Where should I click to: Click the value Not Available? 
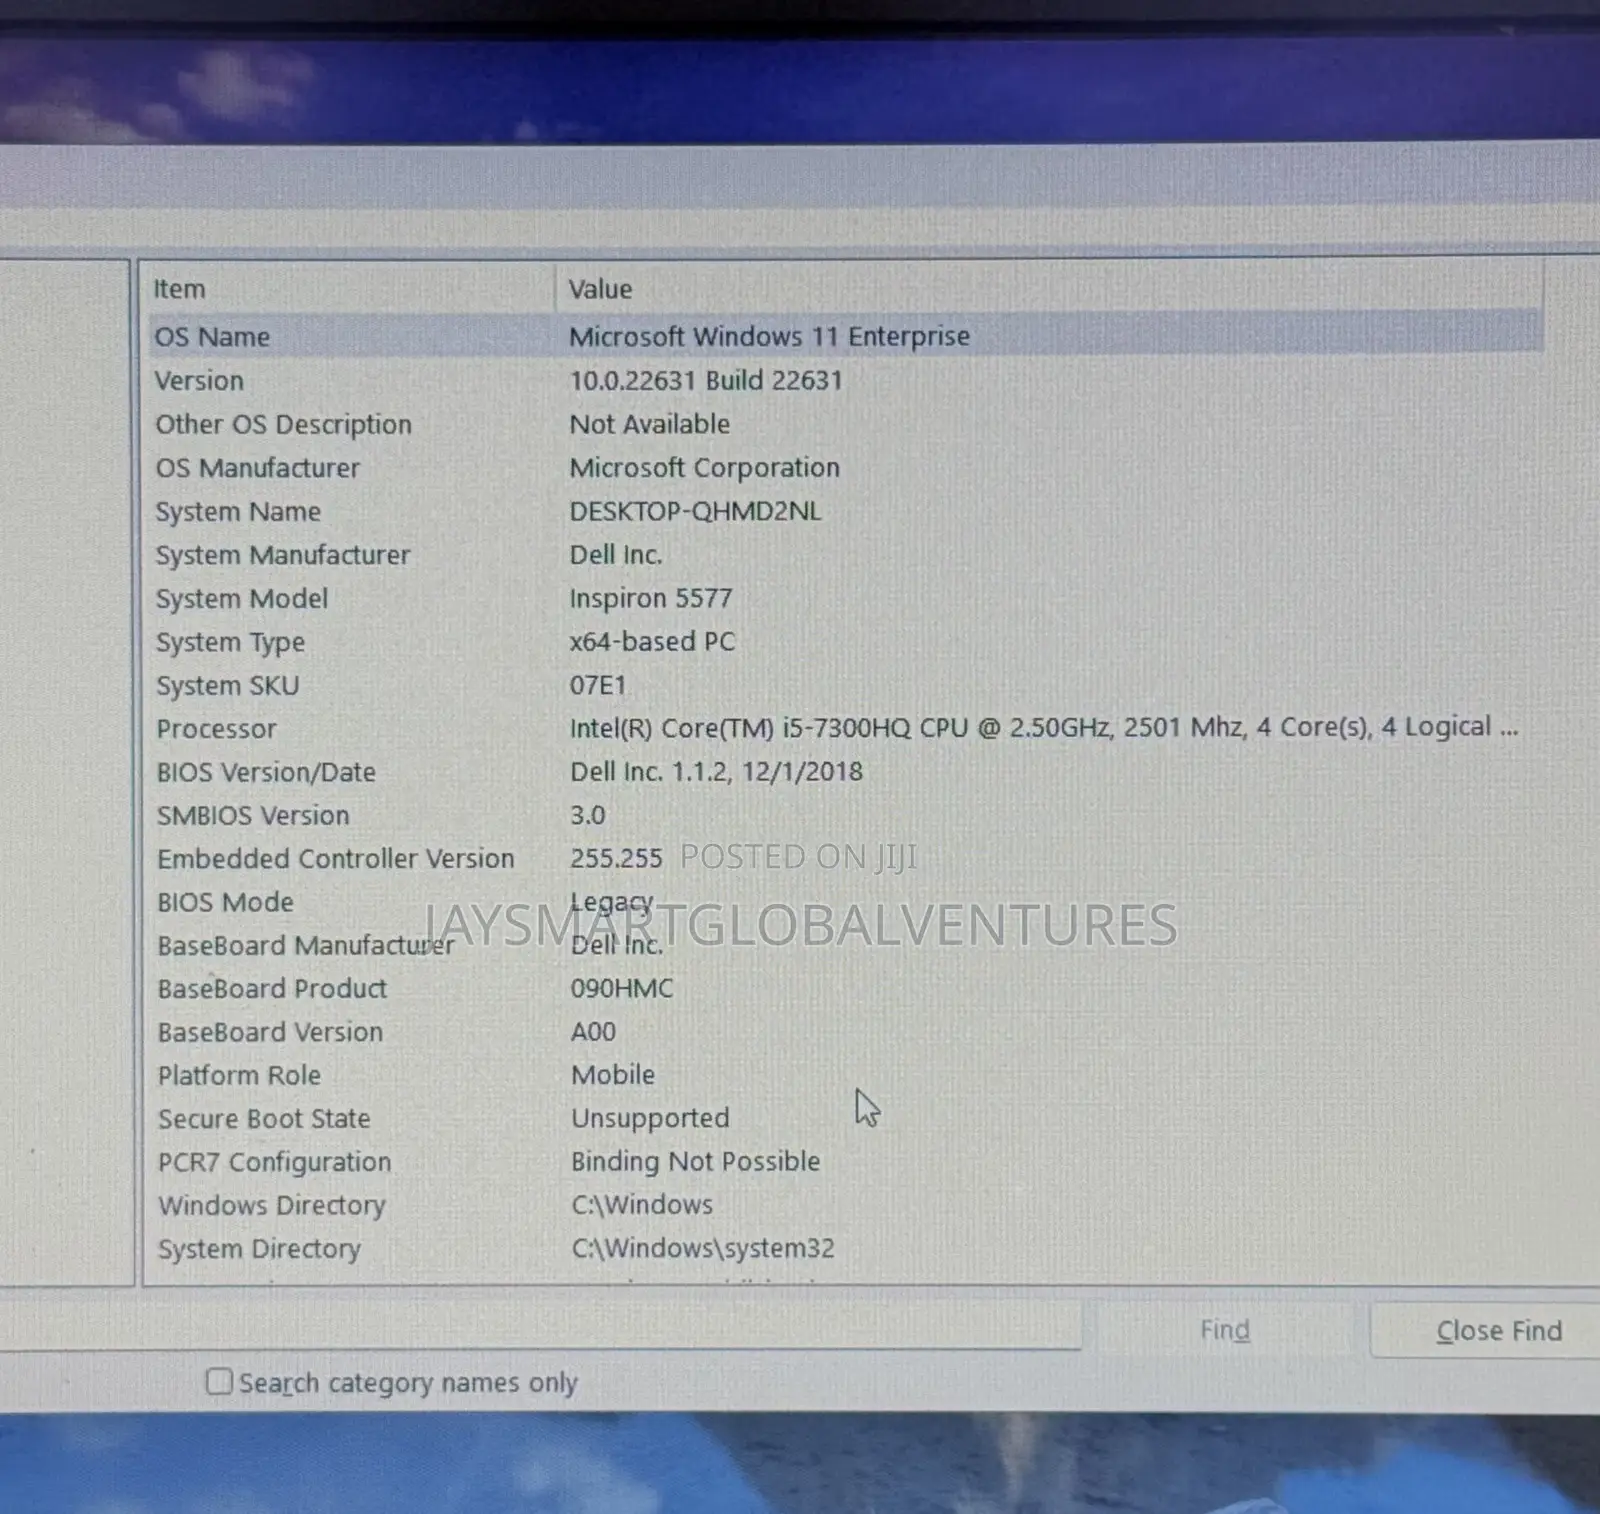tap(649, 424)
